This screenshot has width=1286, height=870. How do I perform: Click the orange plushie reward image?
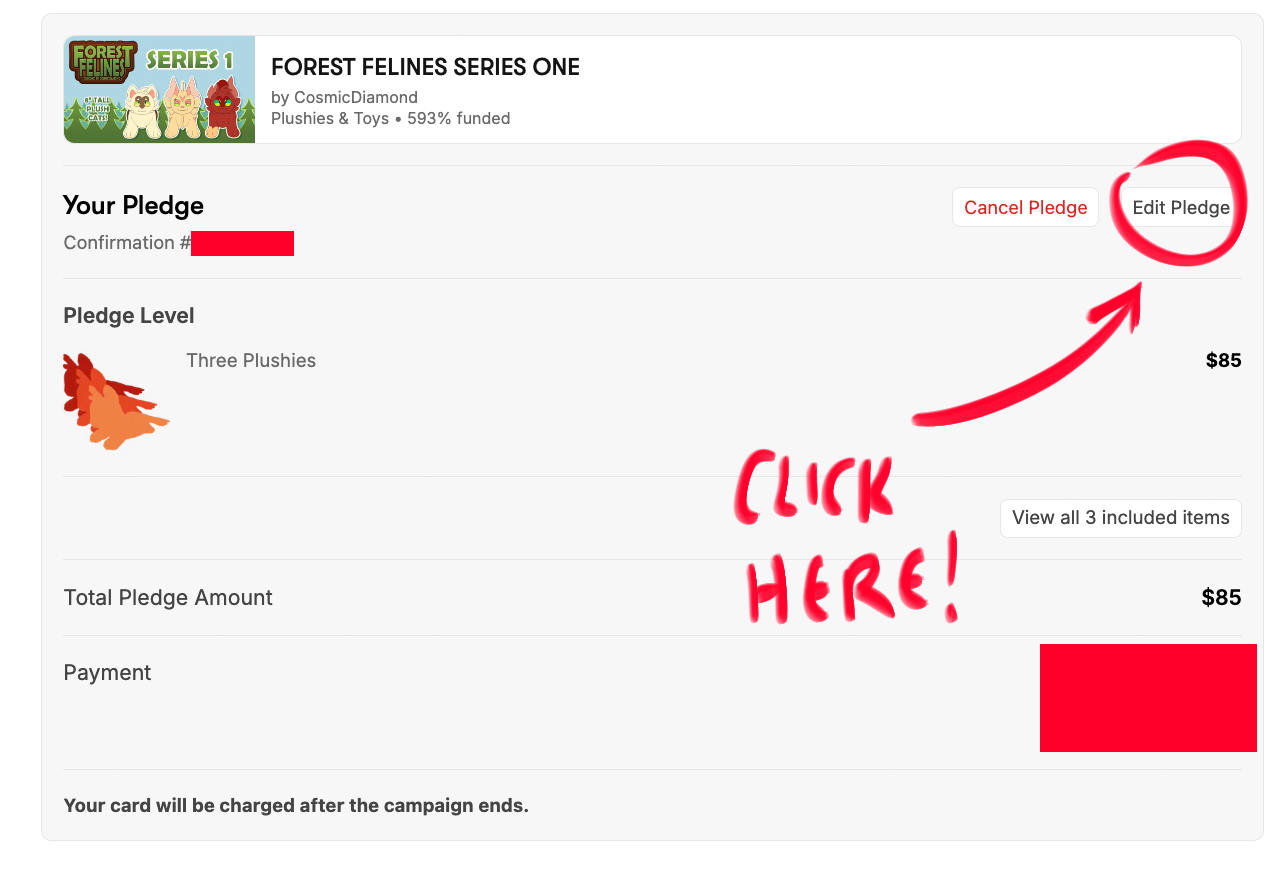pos(114,400)
